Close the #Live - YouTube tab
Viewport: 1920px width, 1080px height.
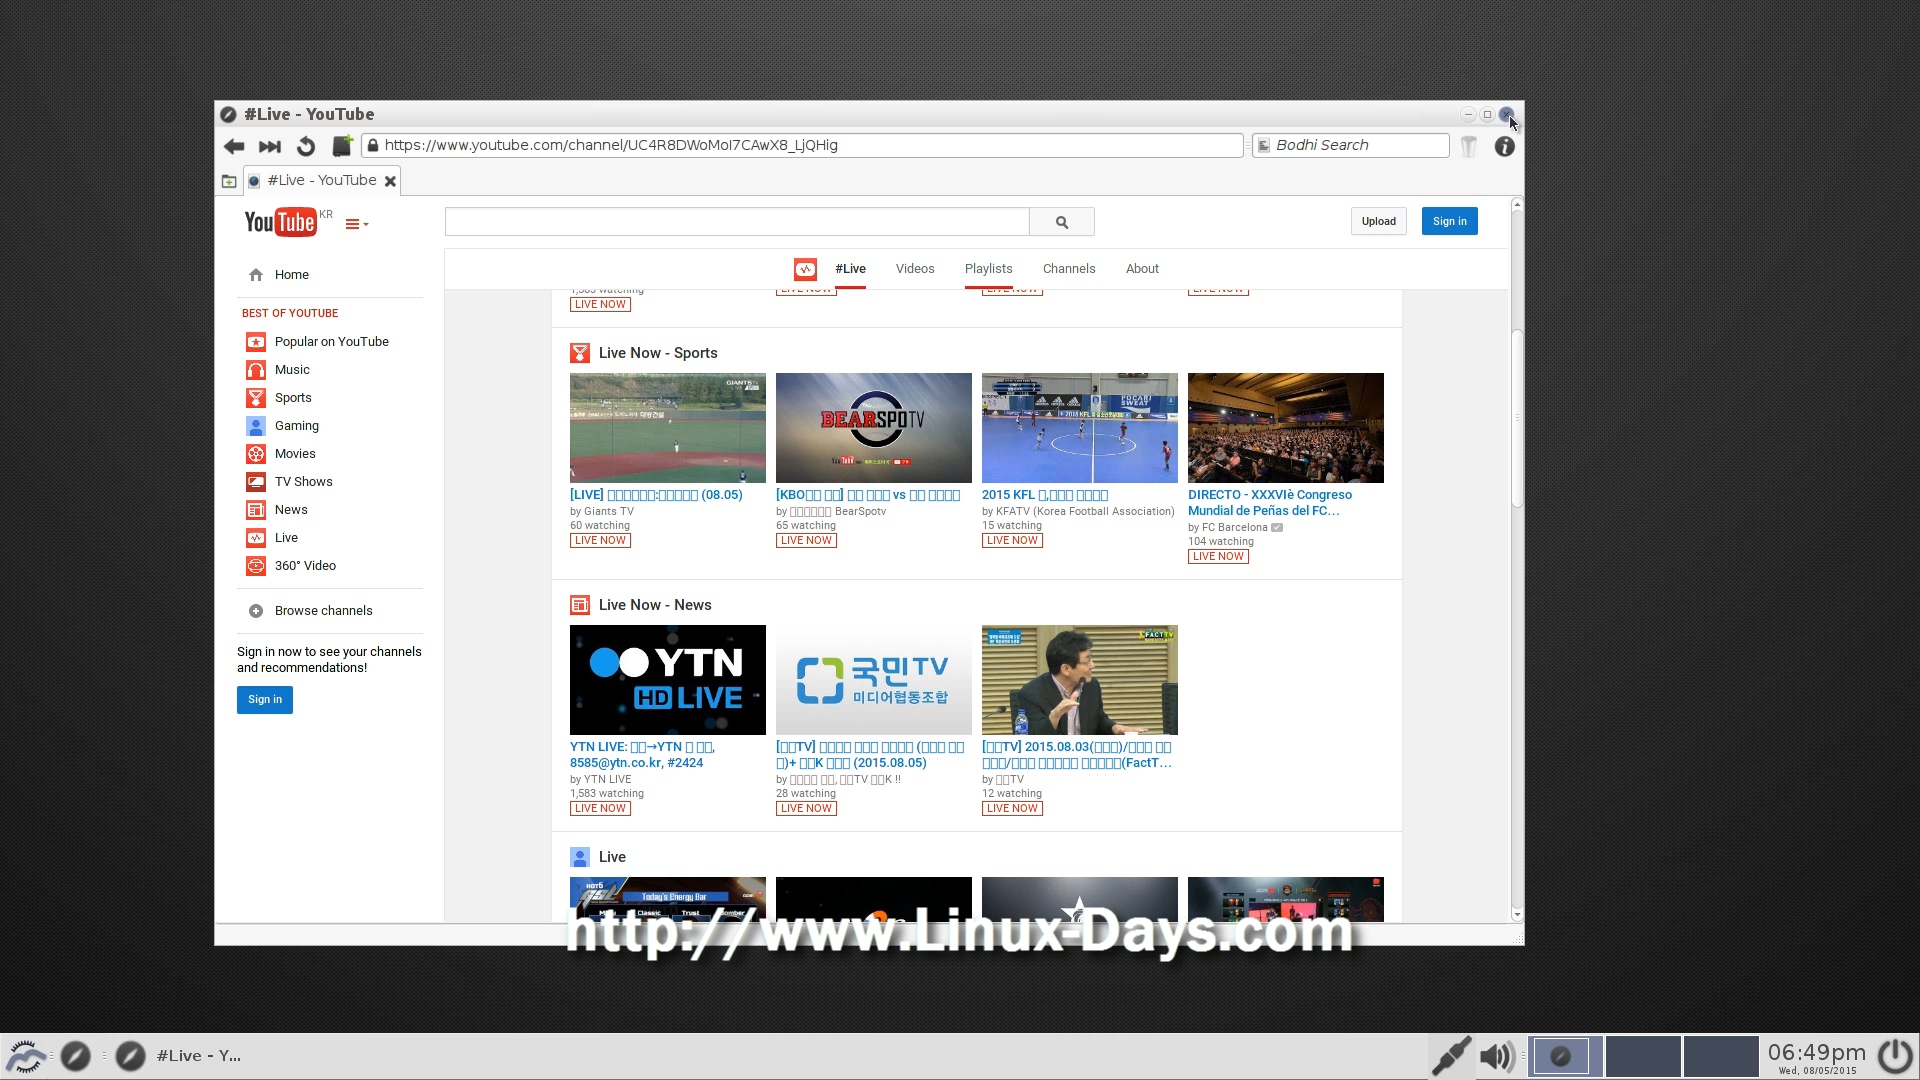(390, 181)
